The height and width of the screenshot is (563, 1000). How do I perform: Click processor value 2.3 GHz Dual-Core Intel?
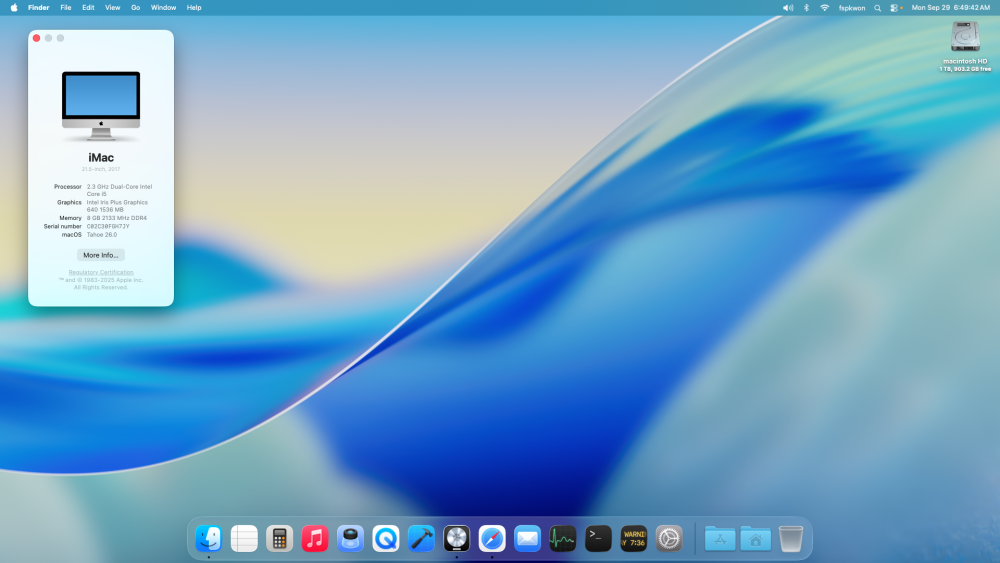[119, 187]
